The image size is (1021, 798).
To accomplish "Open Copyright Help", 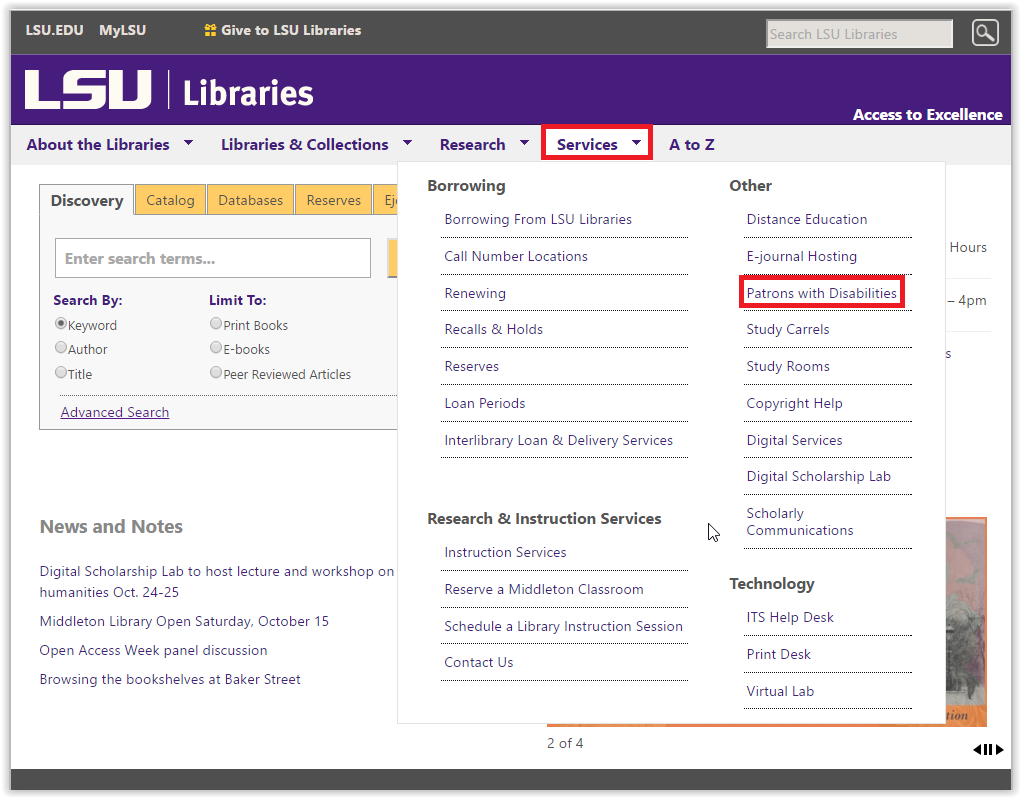I will (x=794, y=404).
